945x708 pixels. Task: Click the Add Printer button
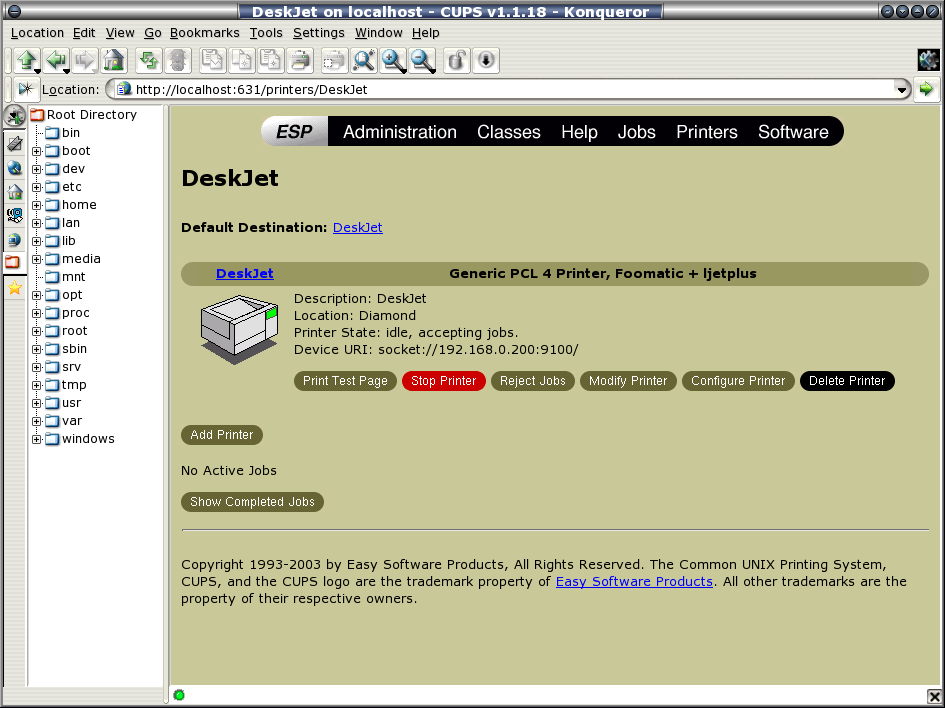222,435
